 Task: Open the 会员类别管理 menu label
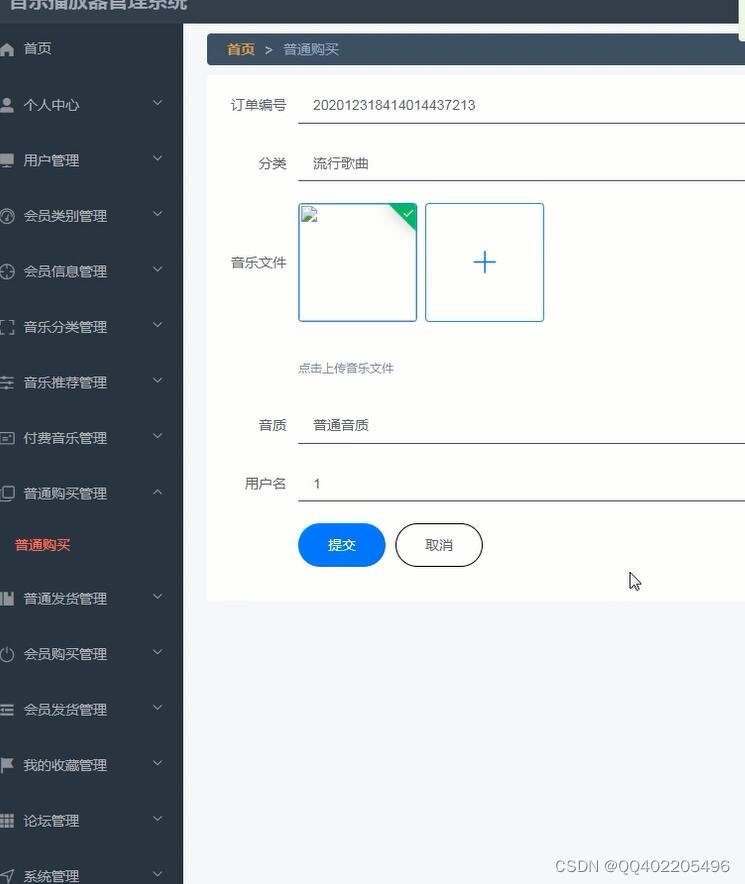(x=65, y=216)
